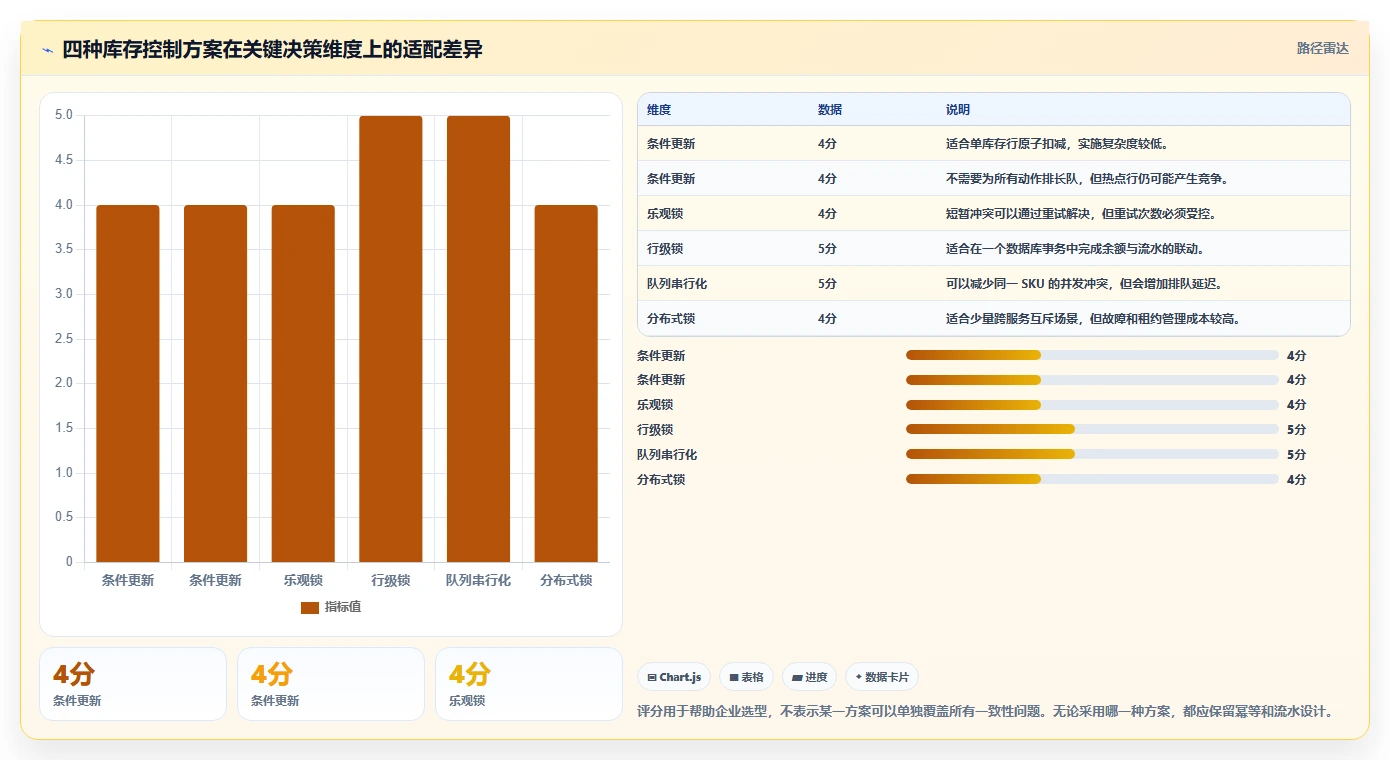Click the 指标值 legend label text
This screenshot has width=1390, height=760.
coord(343,608)
